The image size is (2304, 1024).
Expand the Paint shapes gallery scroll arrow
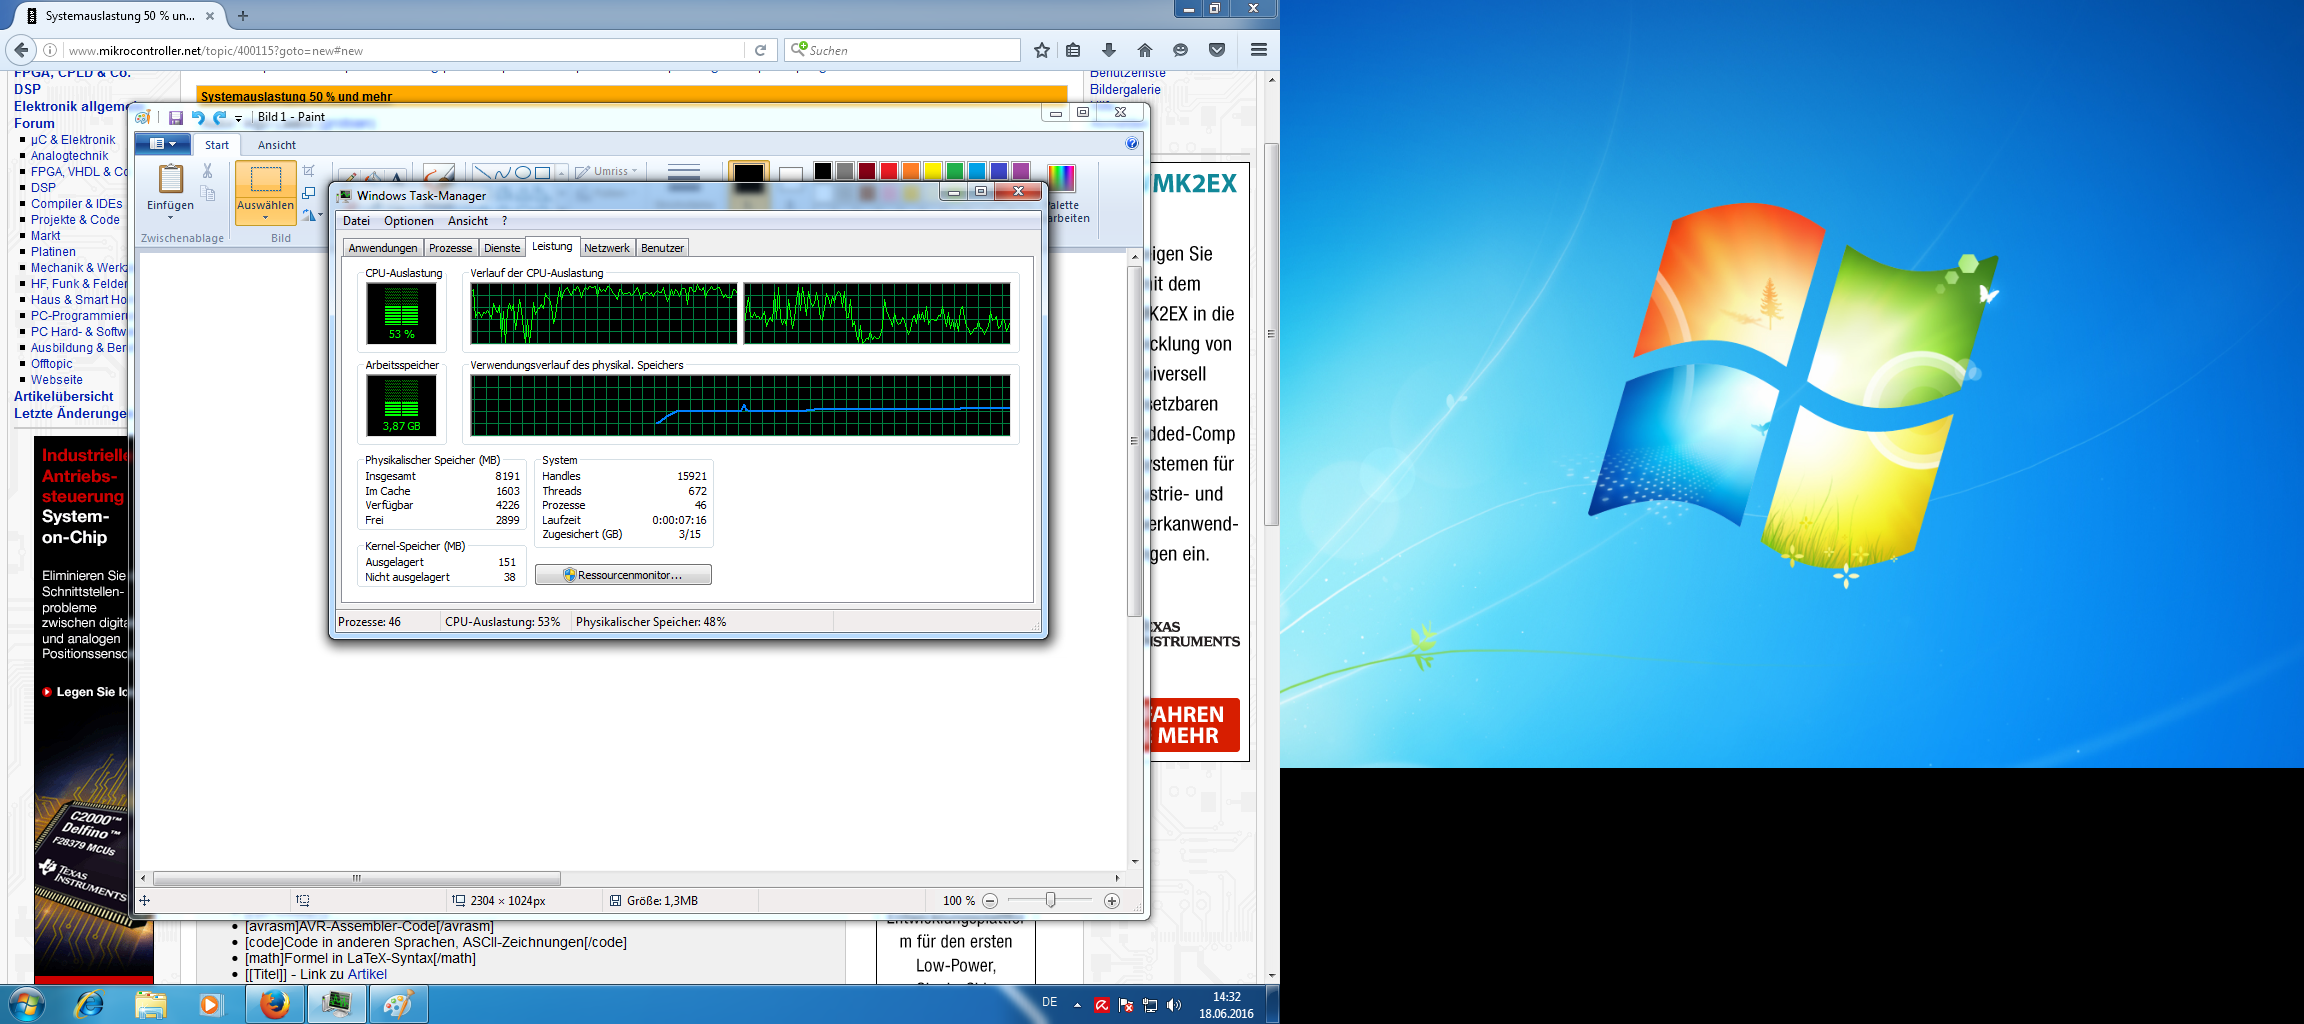[x=562, y=173]
